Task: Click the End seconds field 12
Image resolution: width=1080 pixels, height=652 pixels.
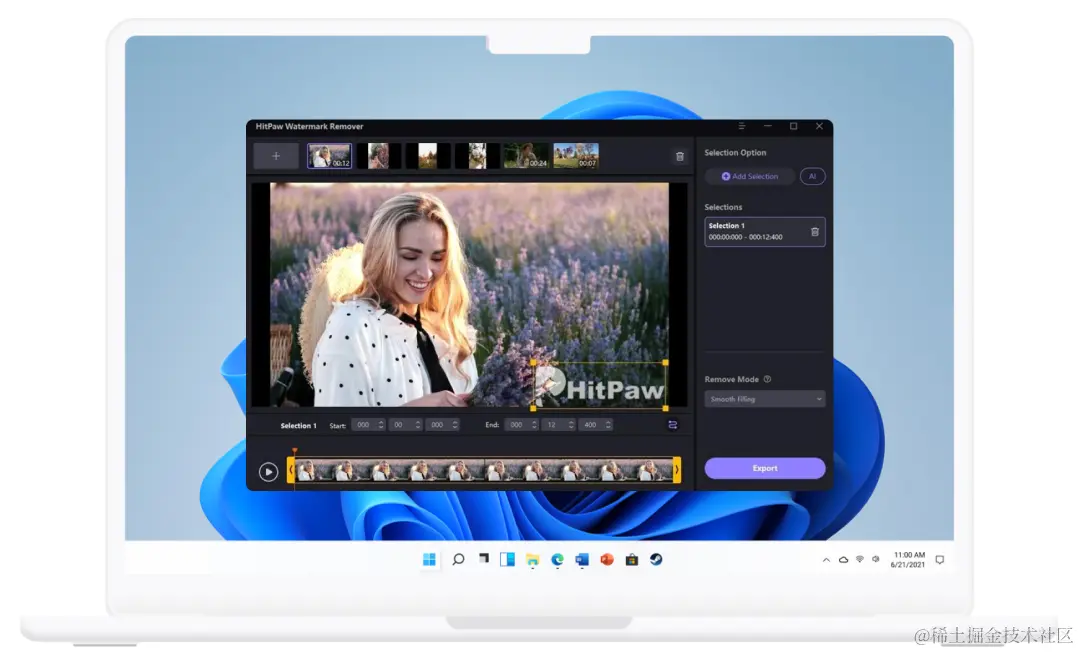Action: coord(559,425)
